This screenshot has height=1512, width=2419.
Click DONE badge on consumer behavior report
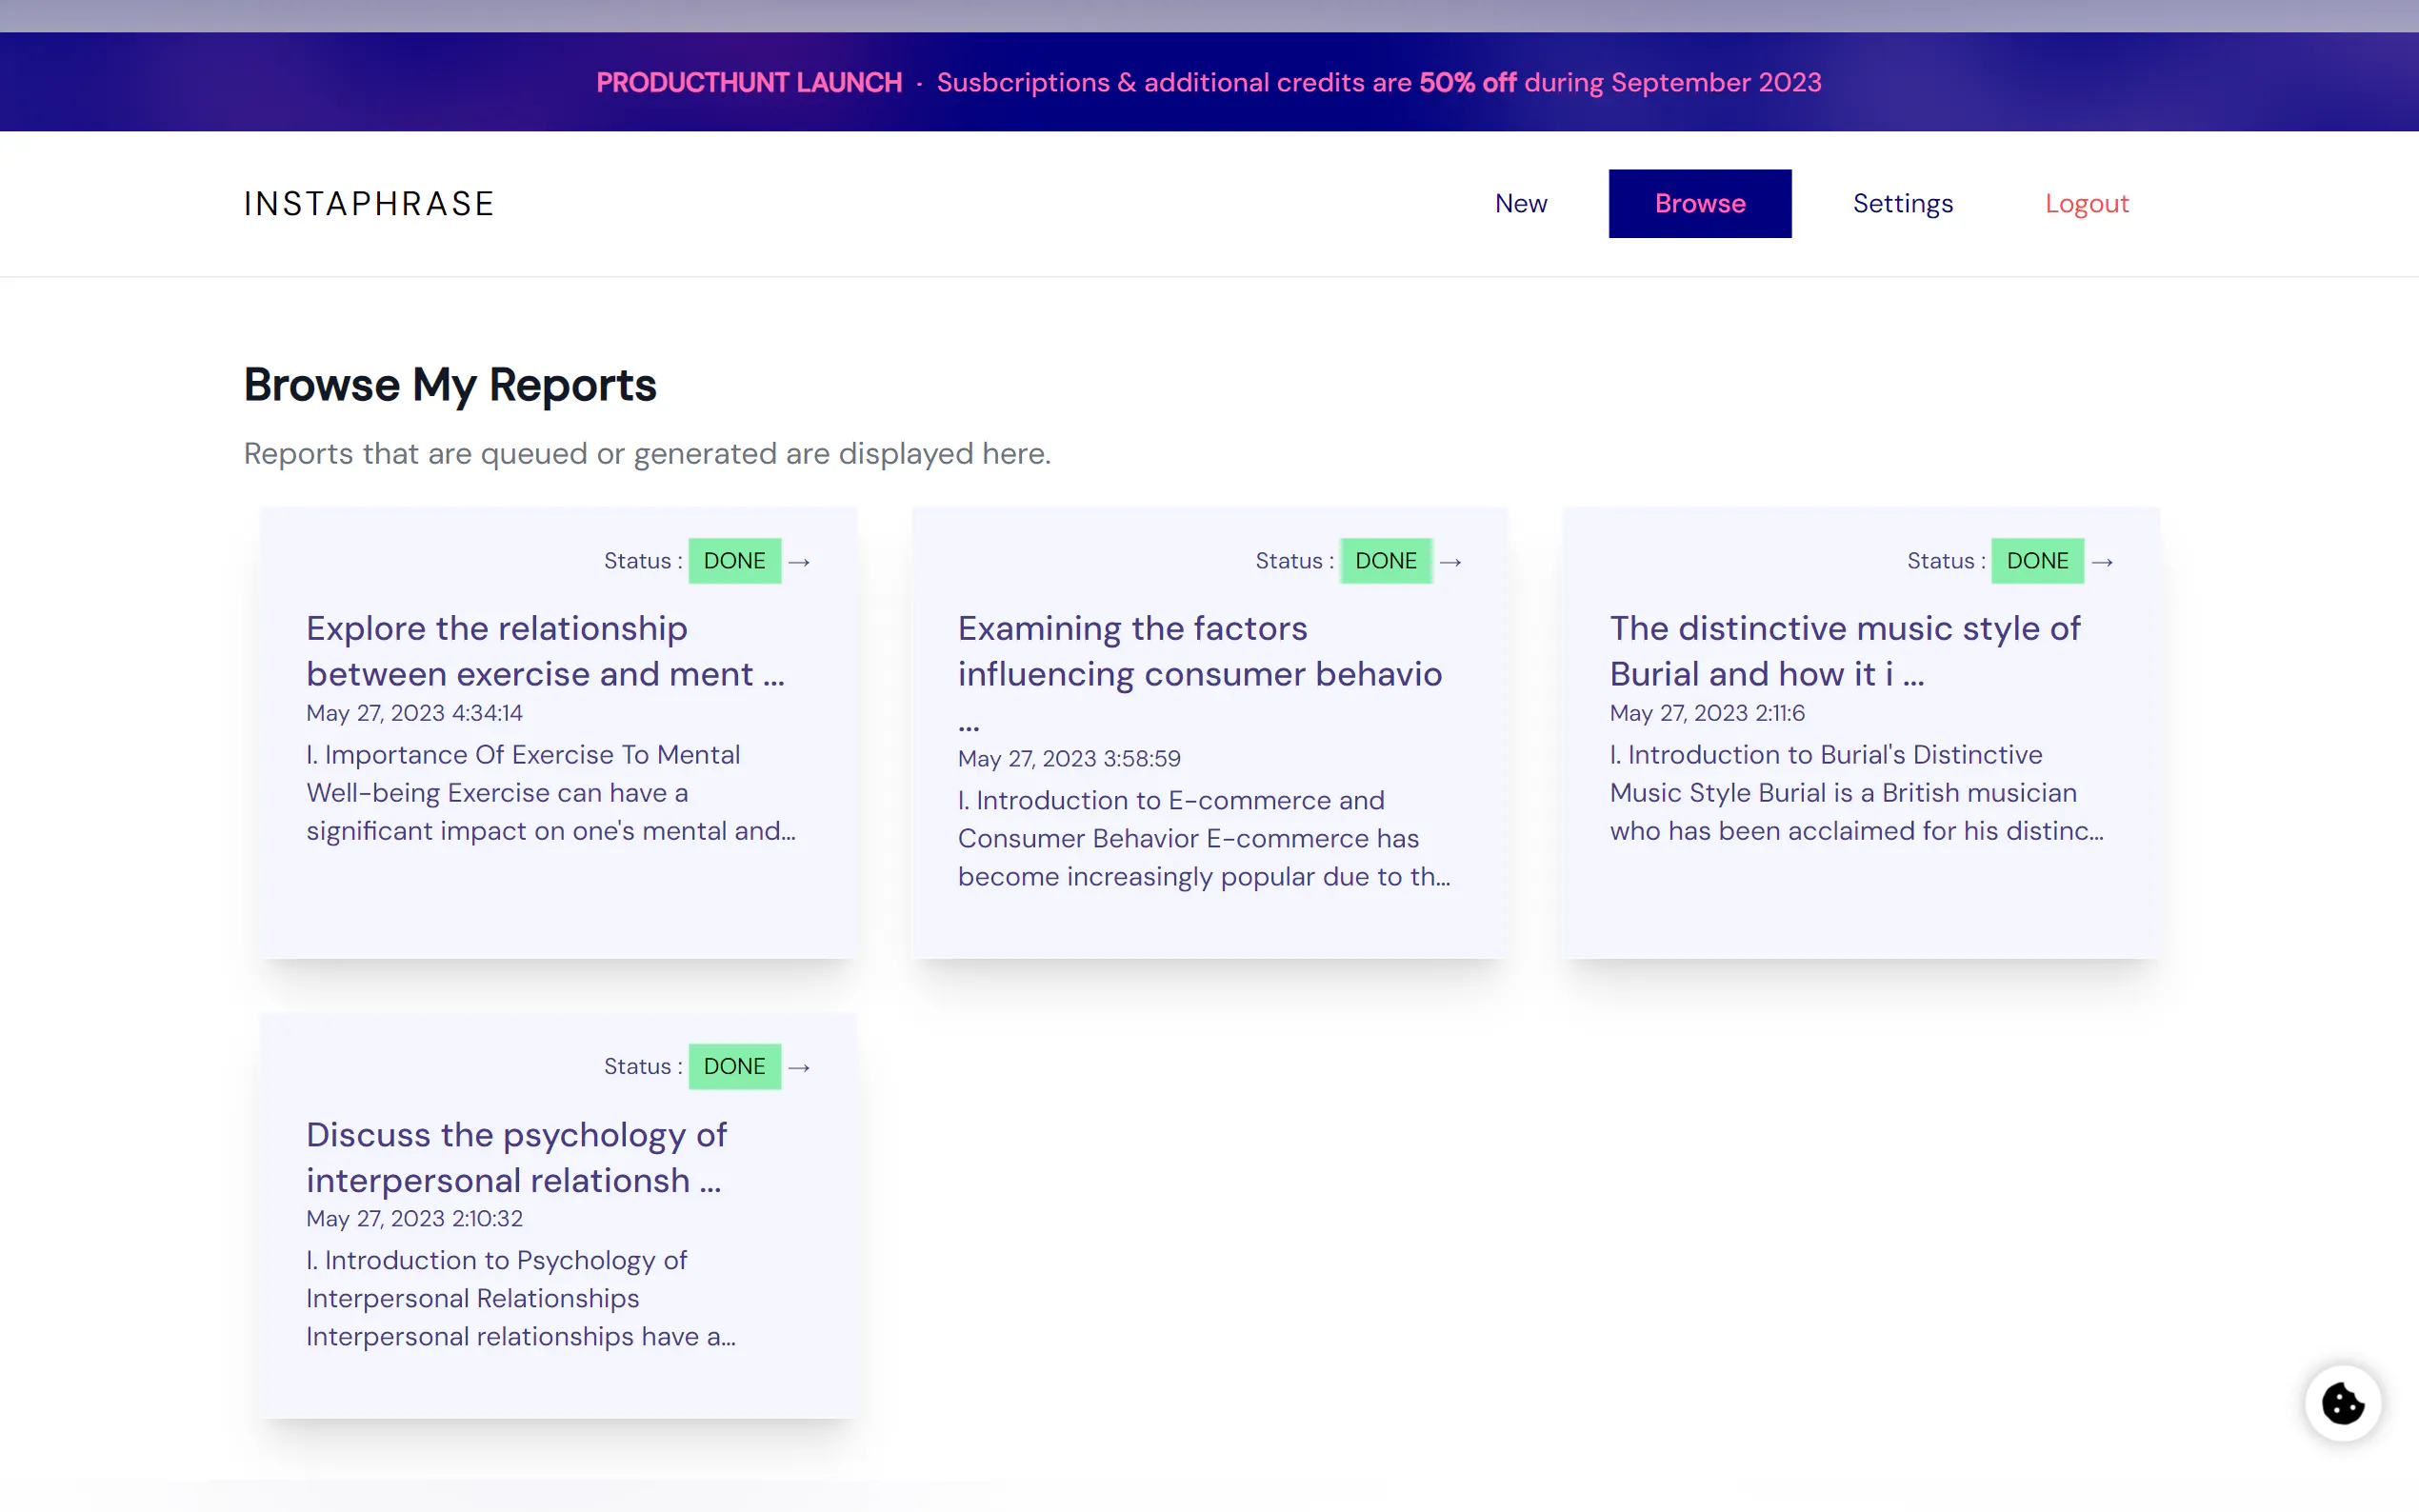[1385, 561]
